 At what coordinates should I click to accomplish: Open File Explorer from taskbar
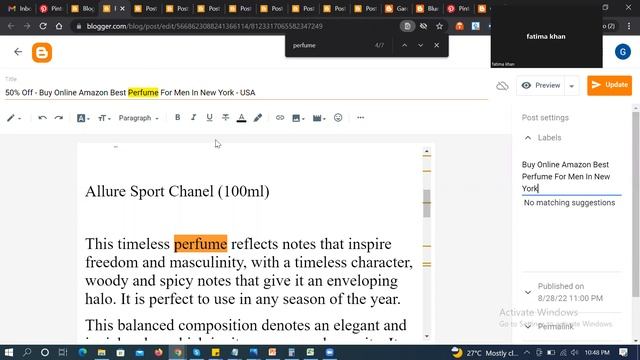coord(102,352)
